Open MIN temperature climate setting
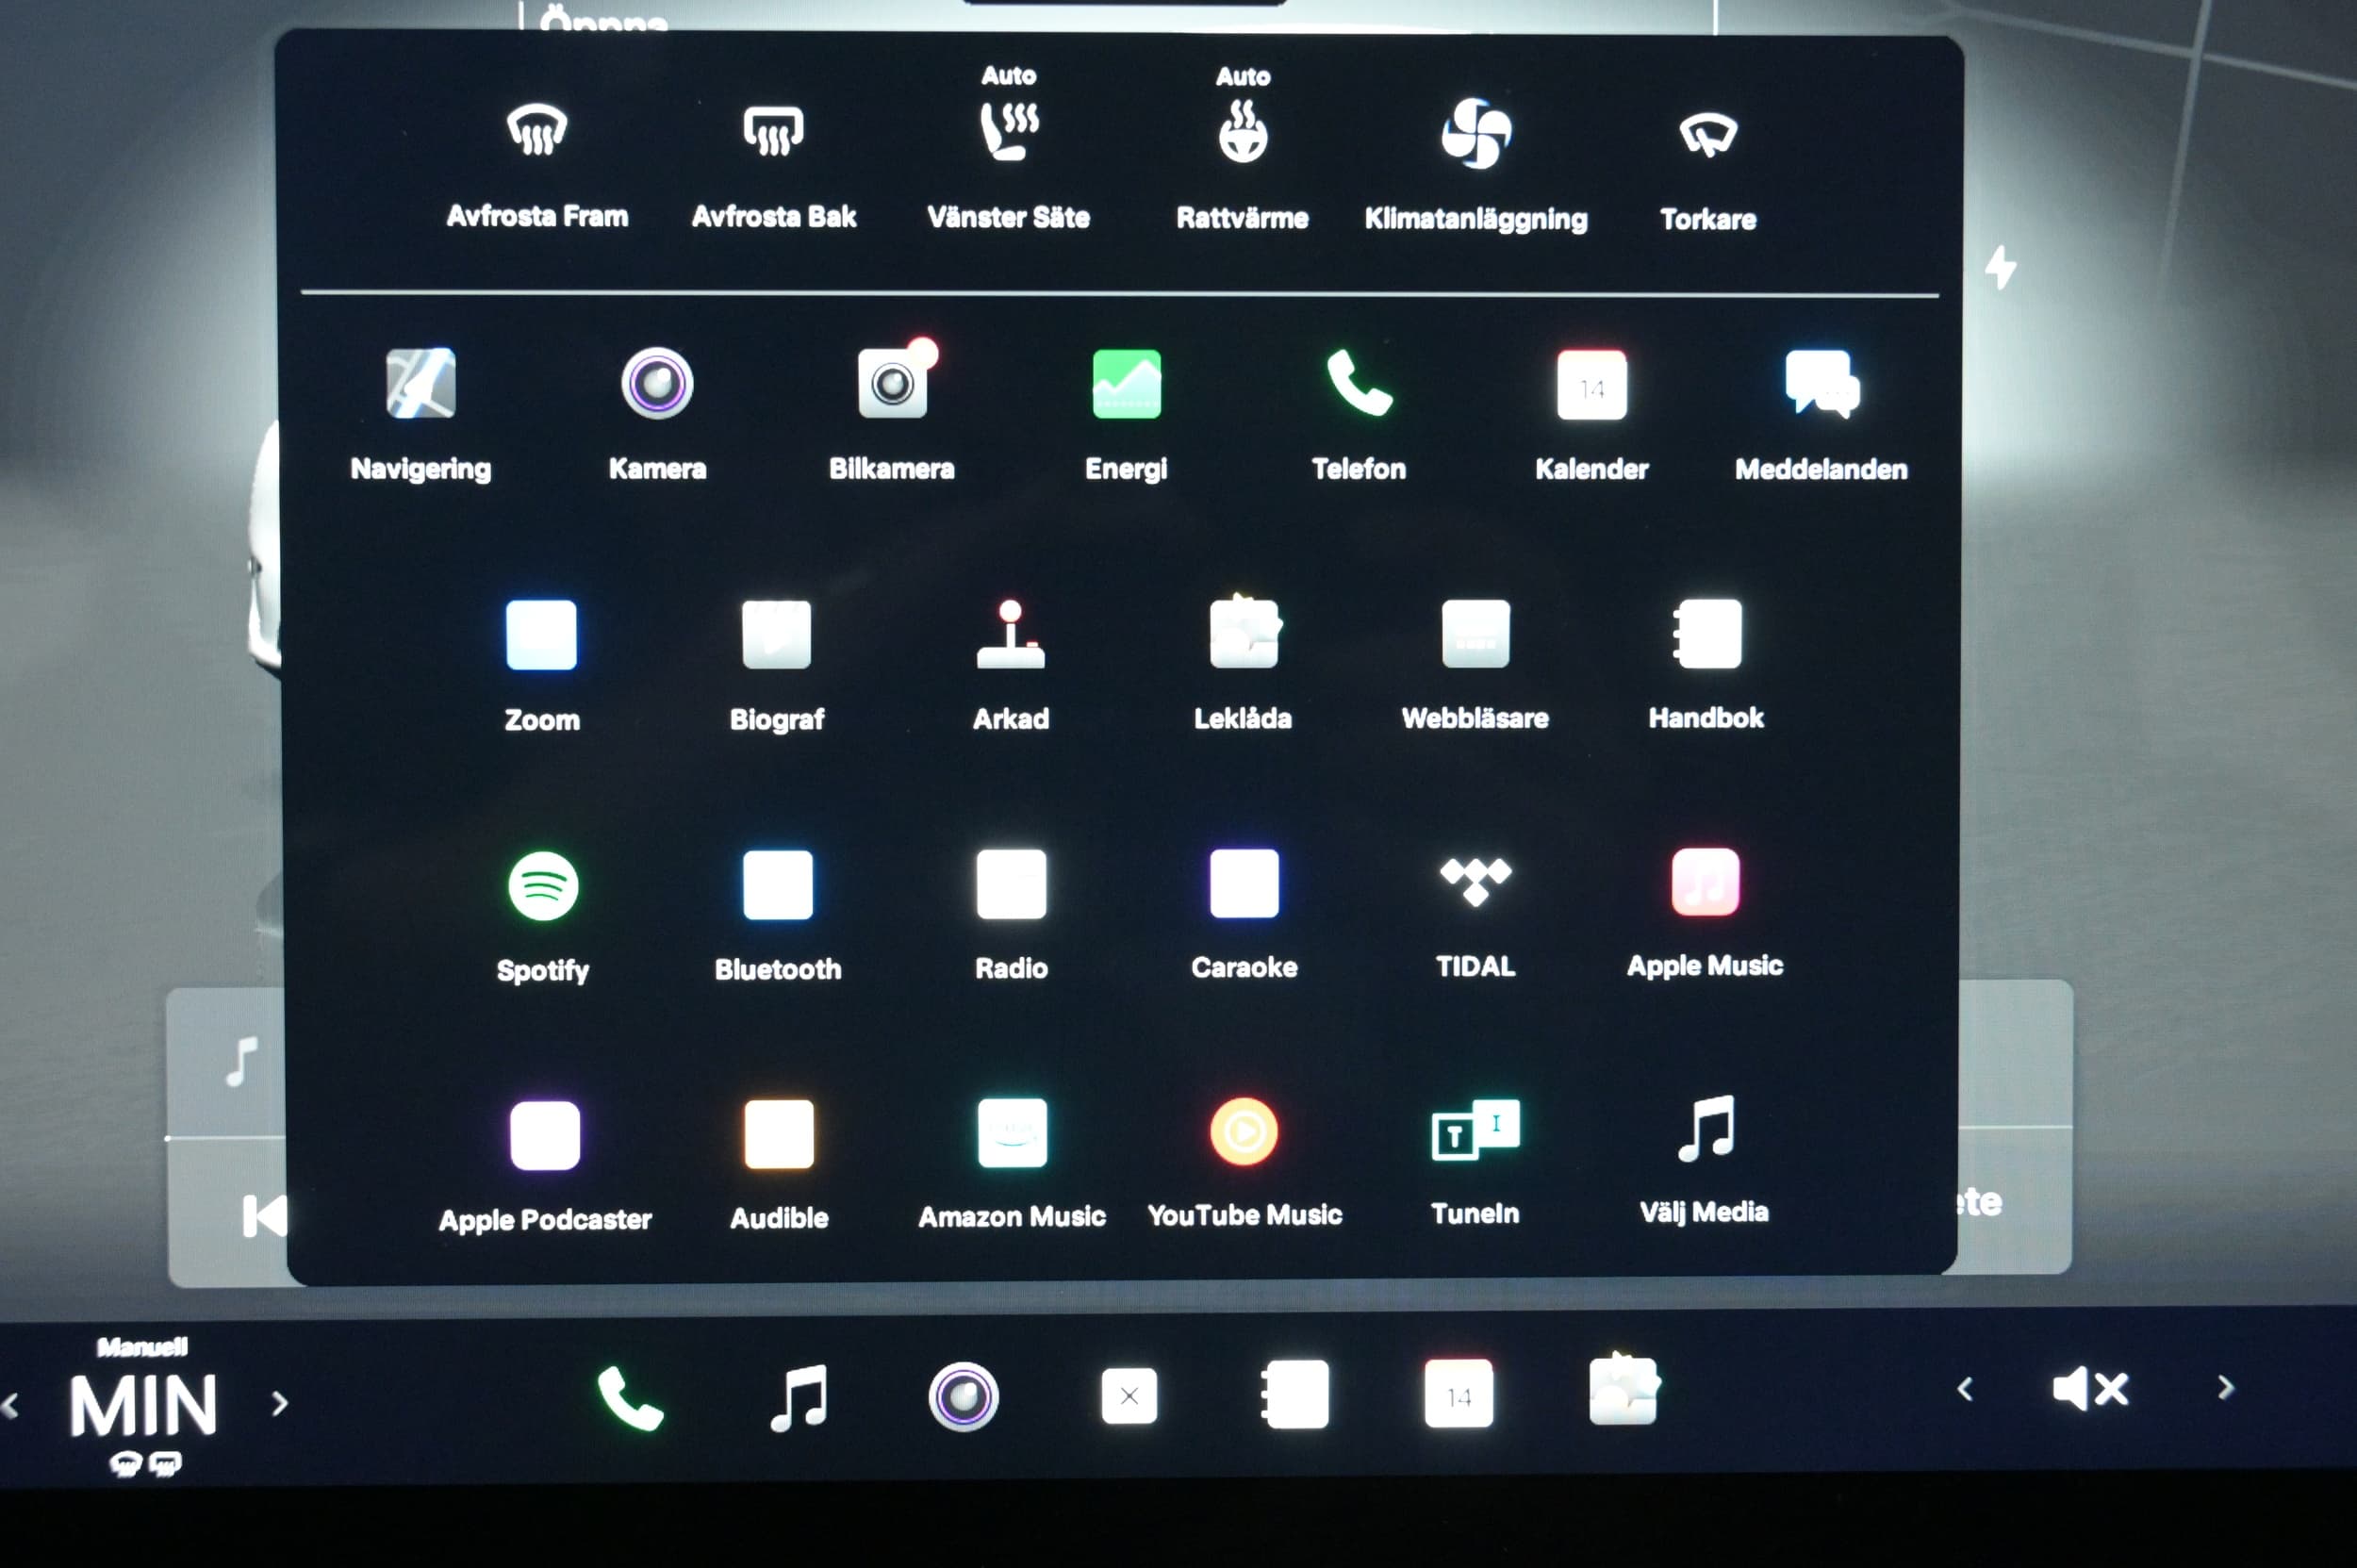 143,1406
